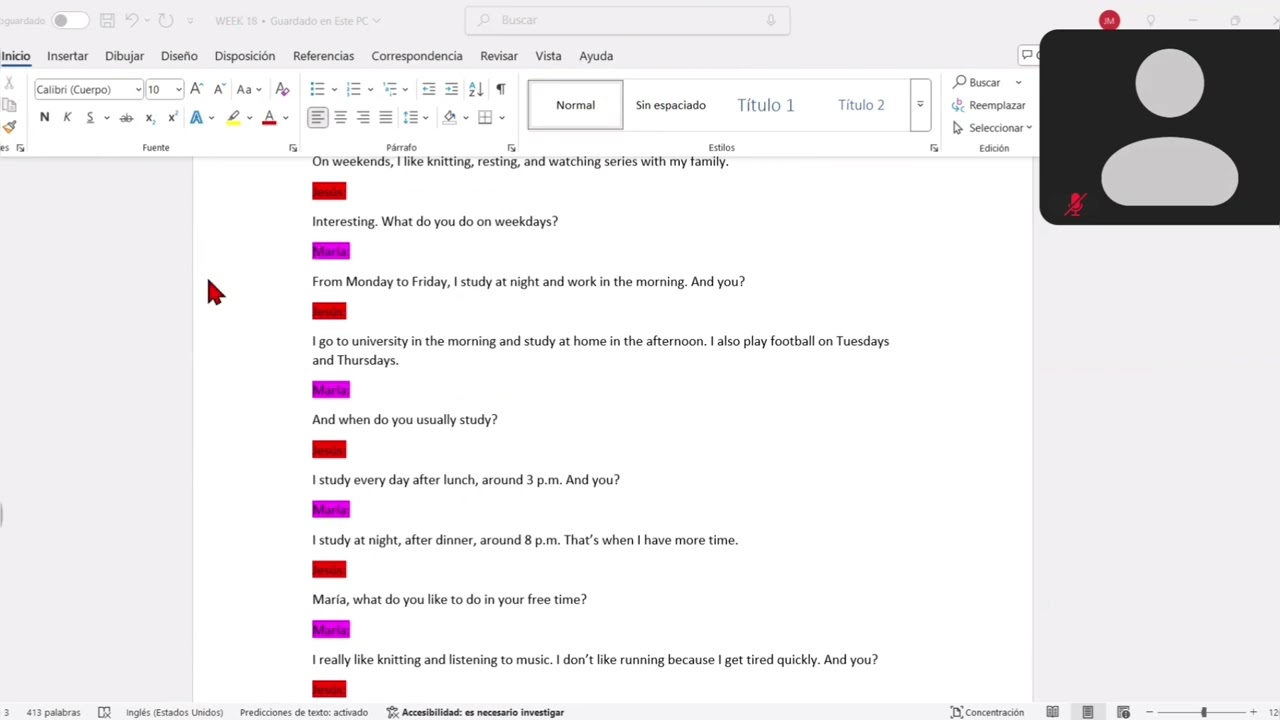1280x720 pixels.
Task: Center the text
Action: (340, 117)
